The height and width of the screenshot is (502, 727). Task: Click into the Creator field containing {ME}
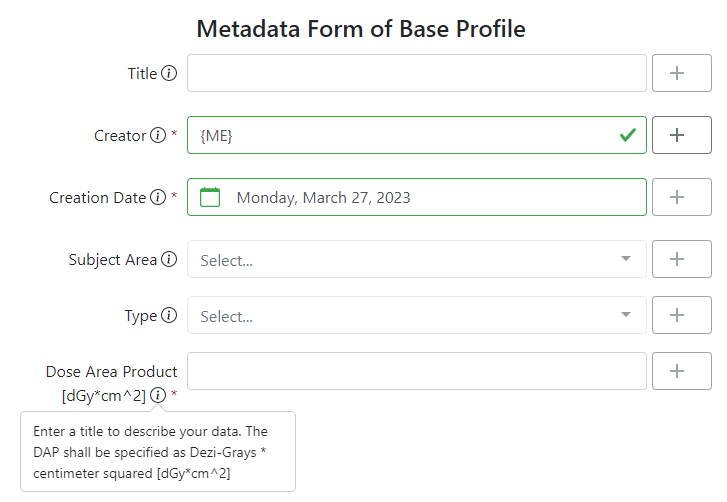pos(417,135)
